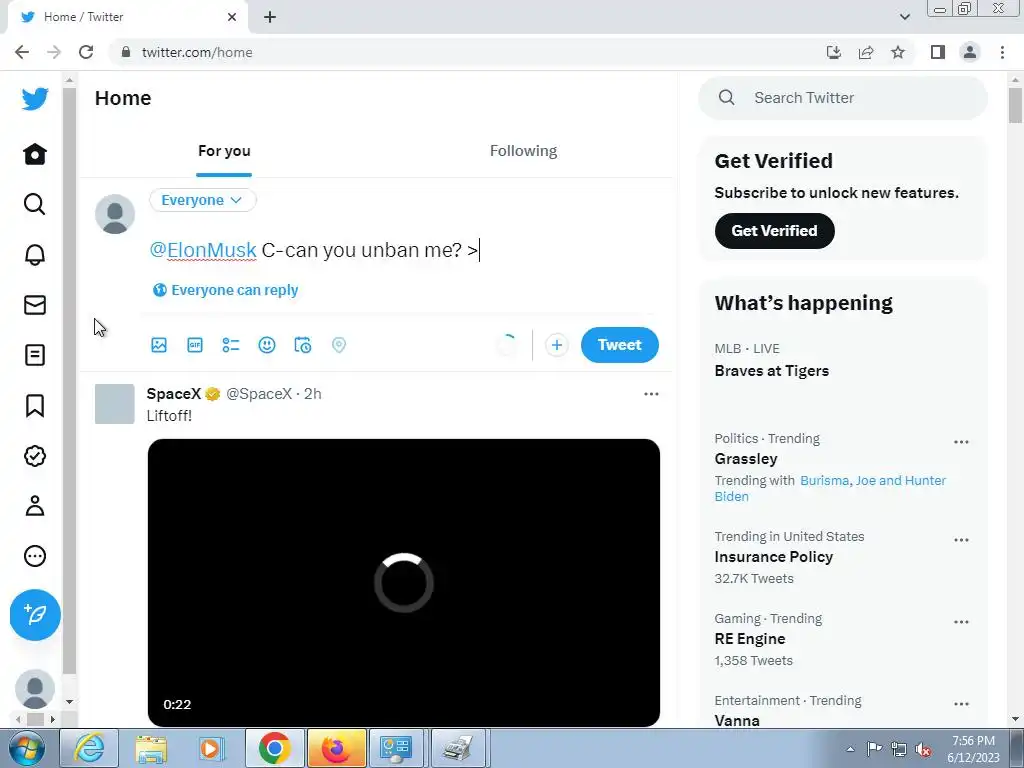The width and height of the screenshot is (1024, 768).
Task: Open Verified badge icon in sidebar
Action: point(35,456)
